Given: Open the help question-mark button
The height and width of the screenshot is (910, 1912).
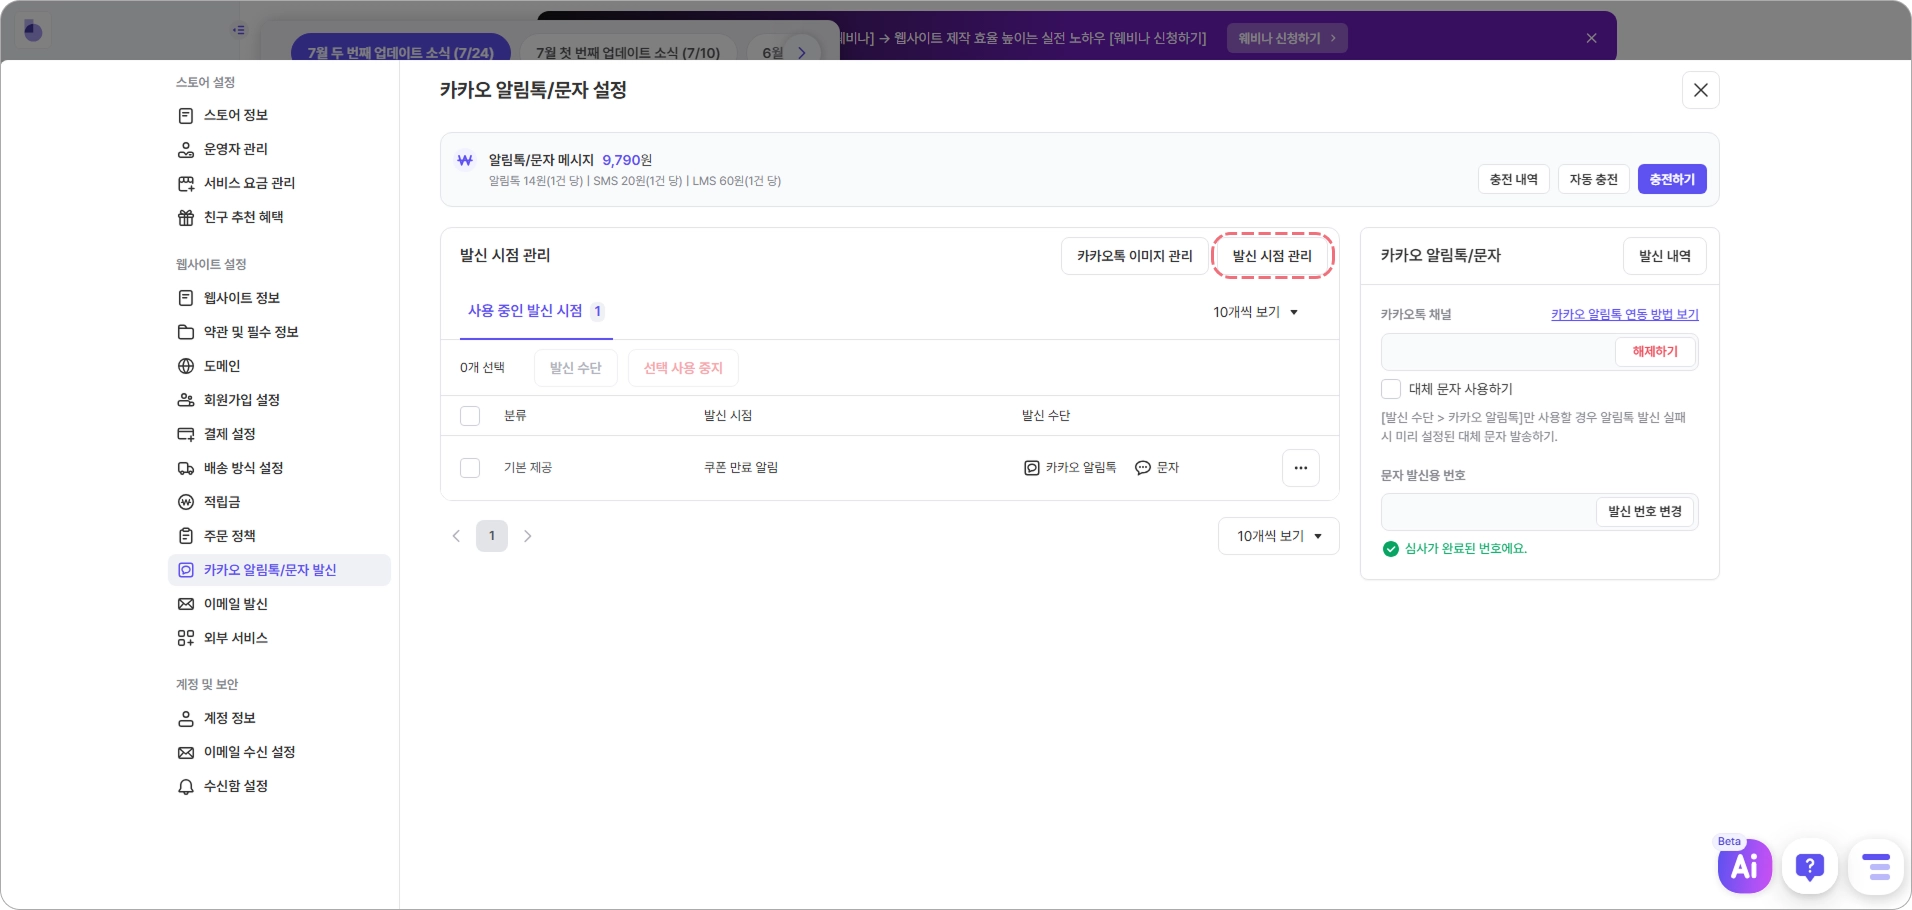Looking at the screenshot, I should coord(1810,866).
